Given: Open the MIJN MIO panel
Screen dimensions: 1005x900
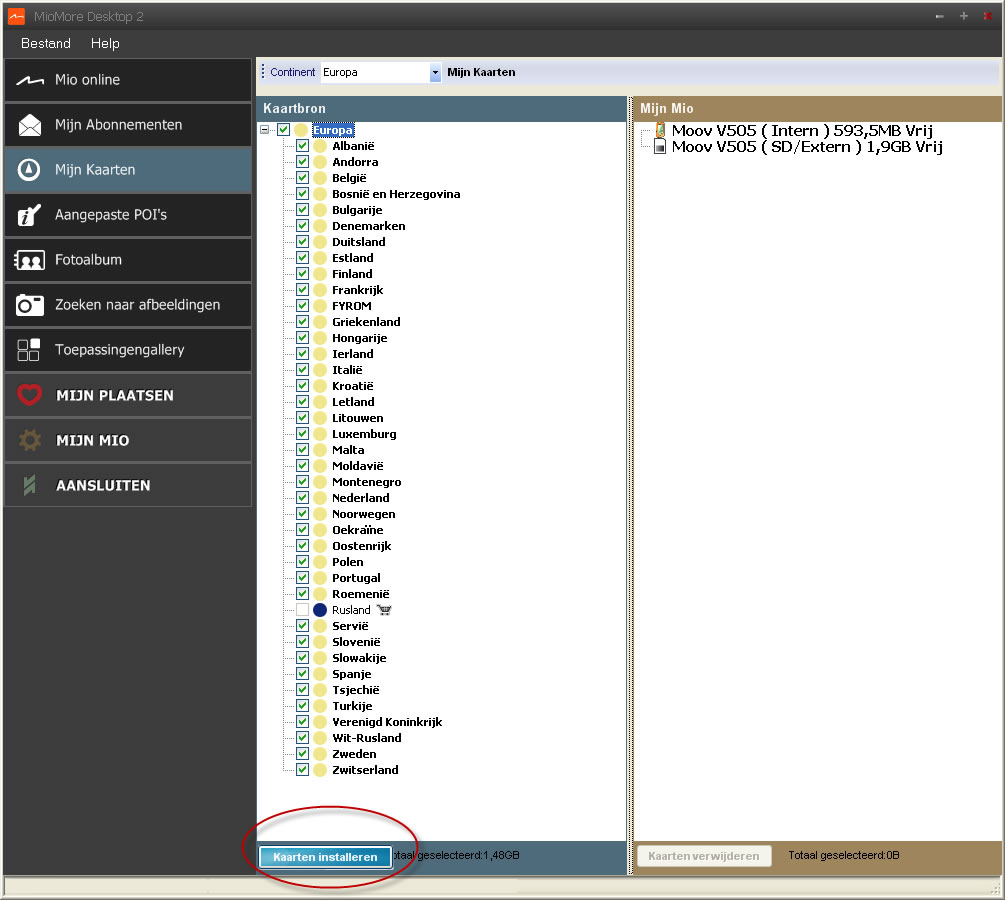Looking at the screenshot, I should 128,440.
